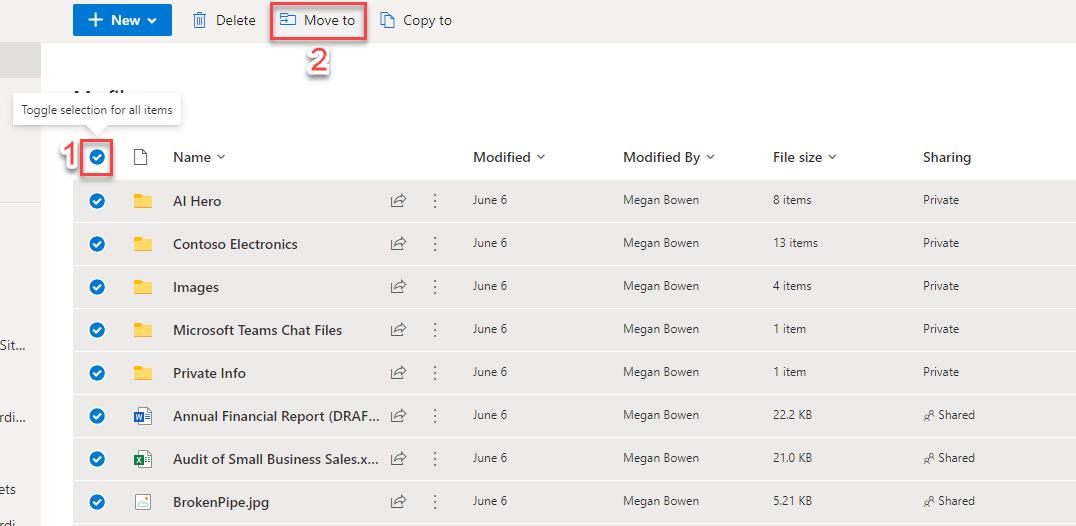The width and height of the screenshot is (1076, 526).
Task: Click the Contoso Electronics folder icon
Action: 143,243
